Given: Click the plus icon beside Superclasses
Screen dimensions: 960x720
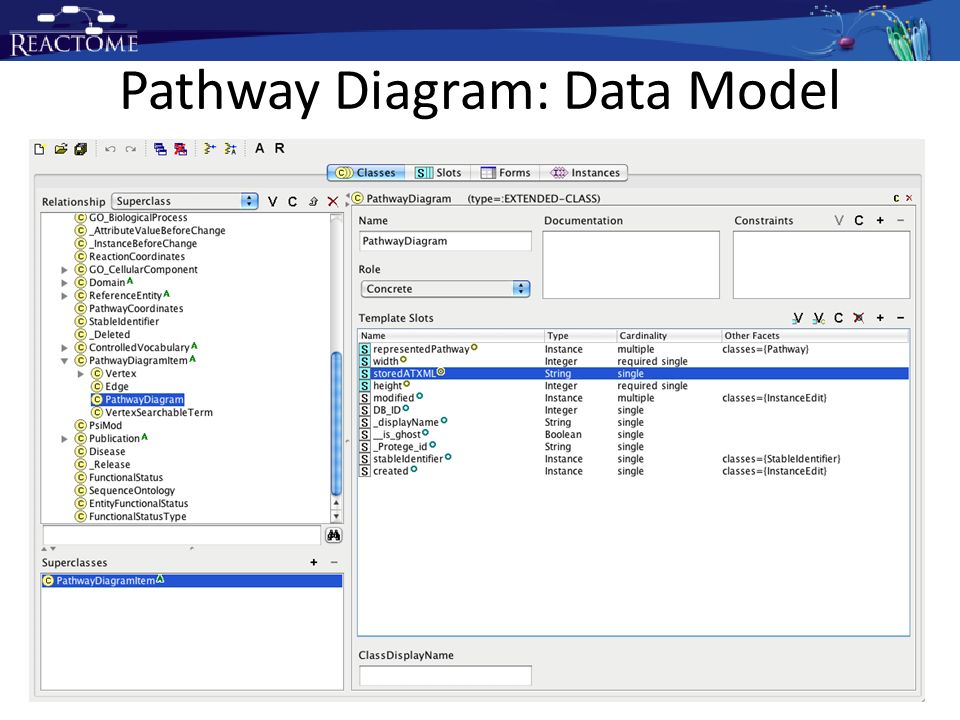Looking at the screenshot, I should [313, 562].
